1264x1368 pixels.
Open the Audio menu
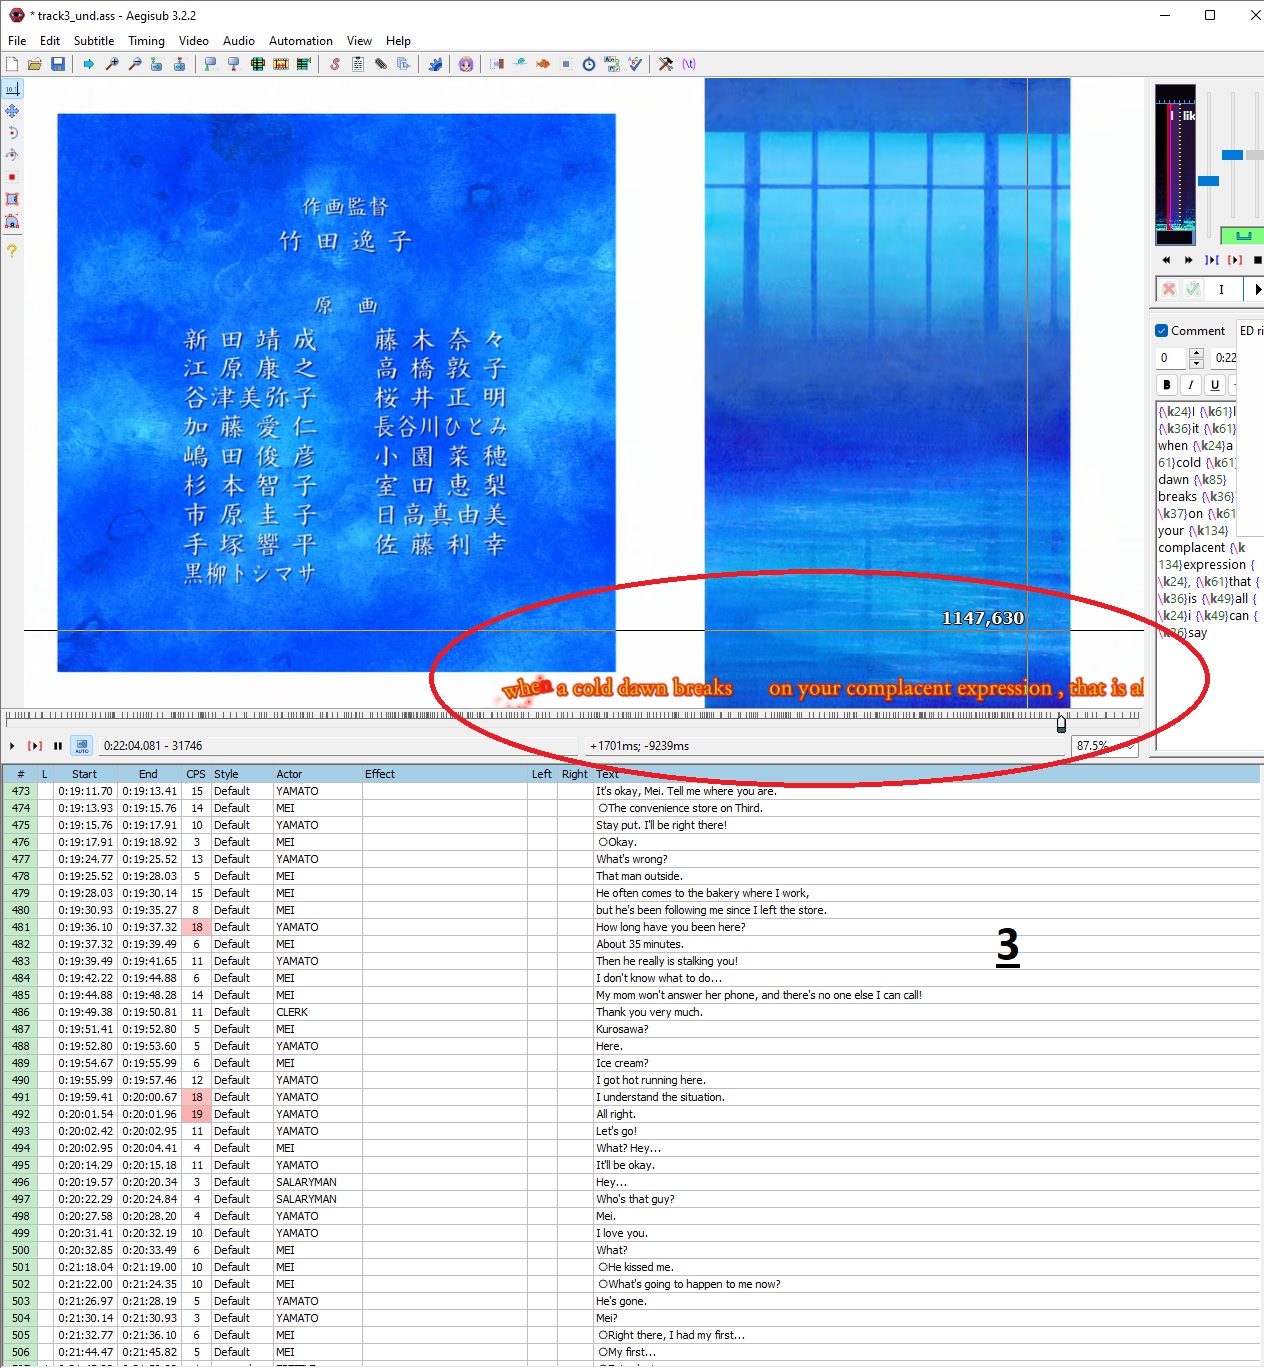[x=239, y=41]
